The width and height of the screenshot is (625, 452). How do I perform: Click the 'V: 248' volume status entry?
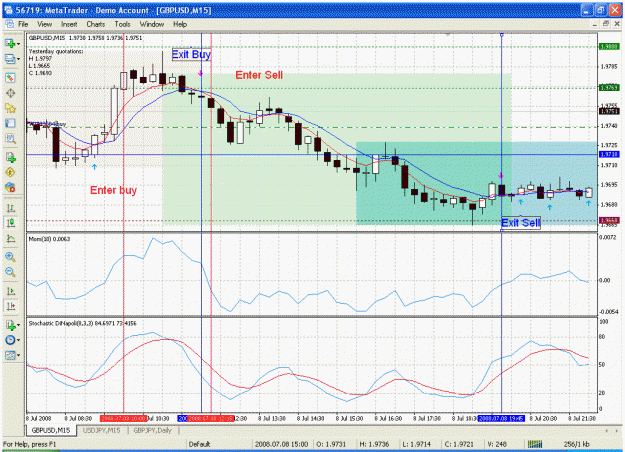tap(497, 444)
